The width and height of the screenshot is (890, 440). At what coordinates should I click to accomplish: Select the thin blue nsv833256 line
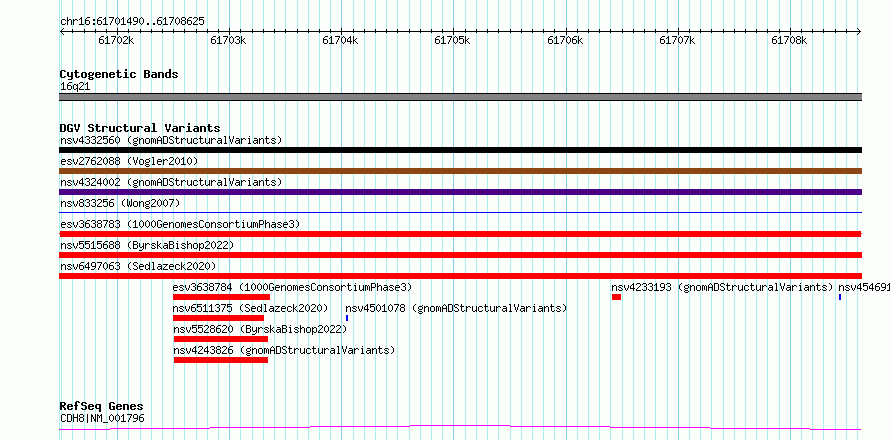point(460,212)
